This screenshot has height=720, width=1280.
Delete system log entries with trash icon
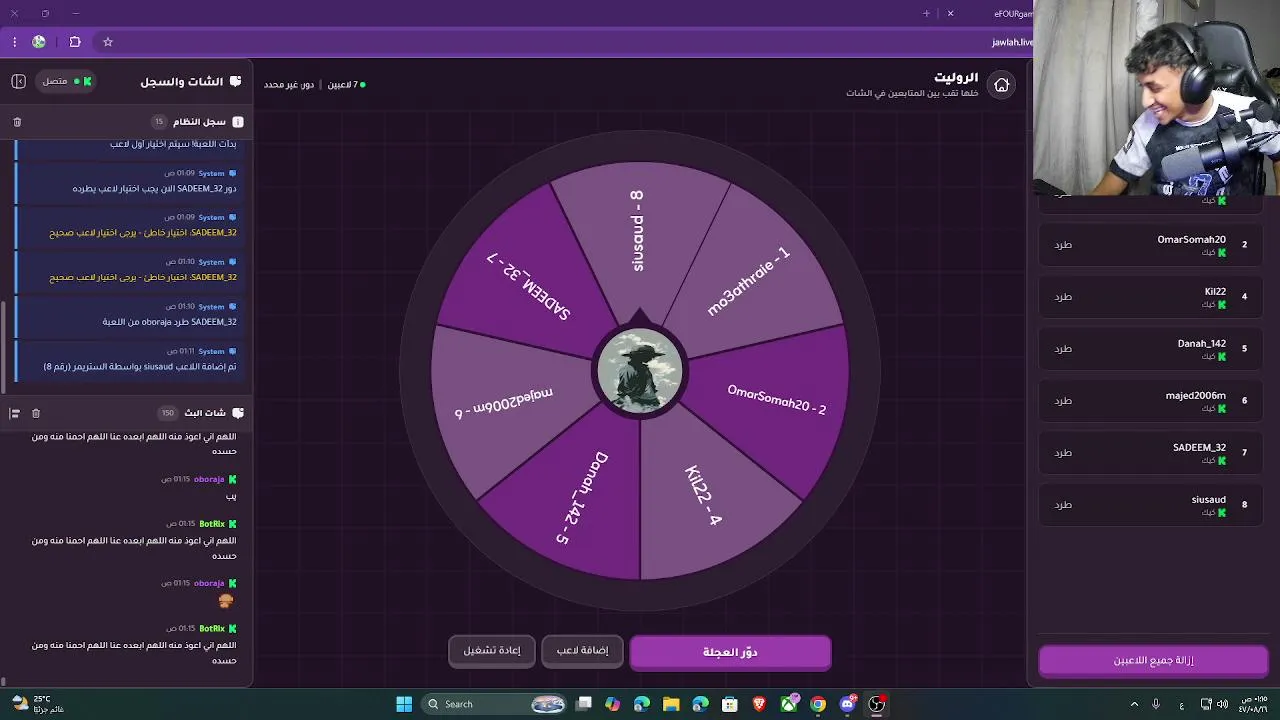(17, 122)
